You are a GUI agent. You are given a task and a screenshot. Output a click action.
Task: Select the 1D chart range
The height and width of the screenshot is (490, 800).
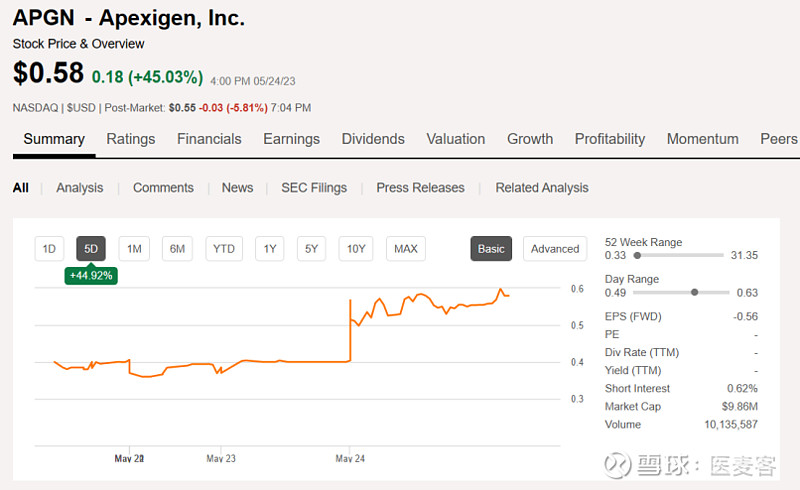point(48,249)
